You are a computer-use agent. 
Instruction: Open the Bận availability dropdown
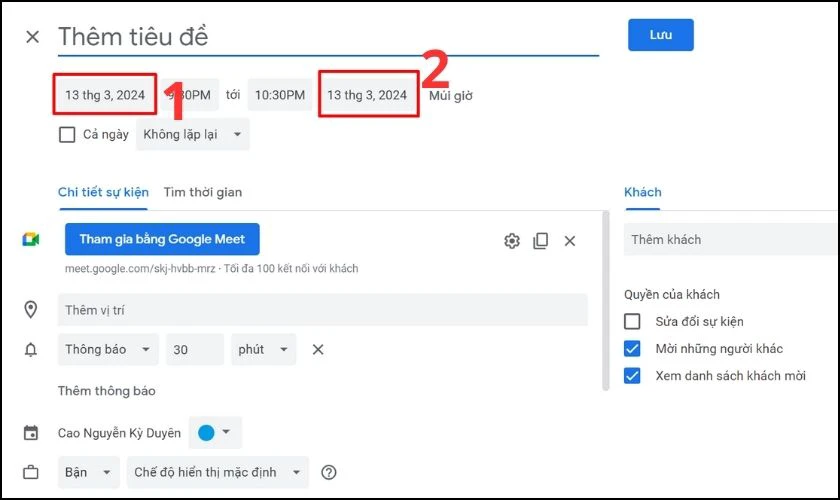tap(88, 472)
